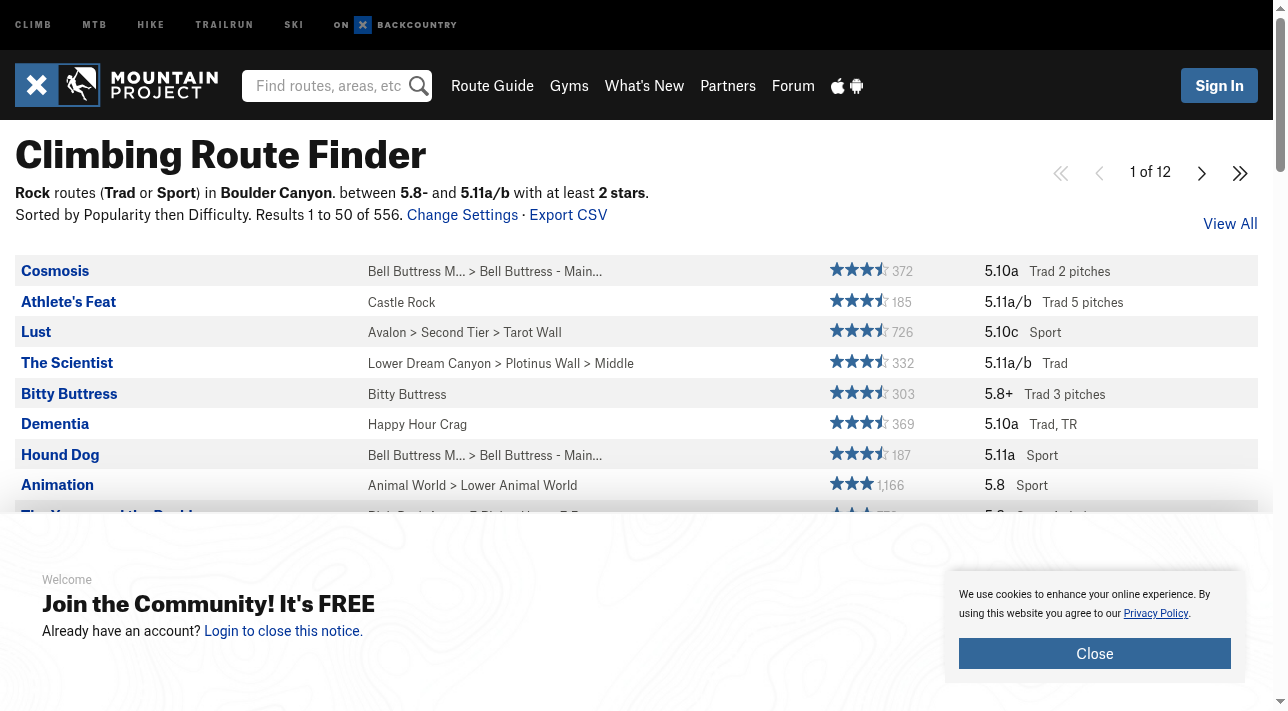Image resolution: width=1288 pixels, height=711 pixels.
Task: Click Happy Hour Crag area text
Action: click(x=417, y=424)
